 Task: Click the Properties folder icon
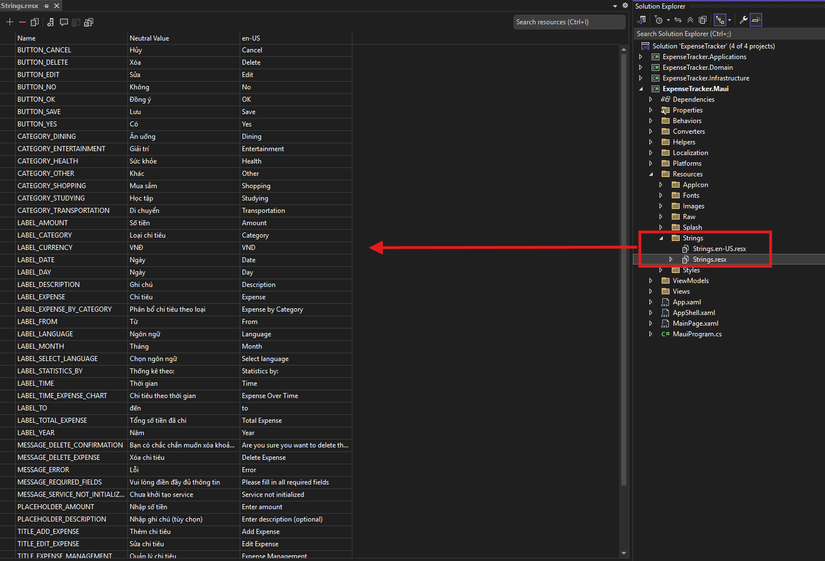coord(666,110)
